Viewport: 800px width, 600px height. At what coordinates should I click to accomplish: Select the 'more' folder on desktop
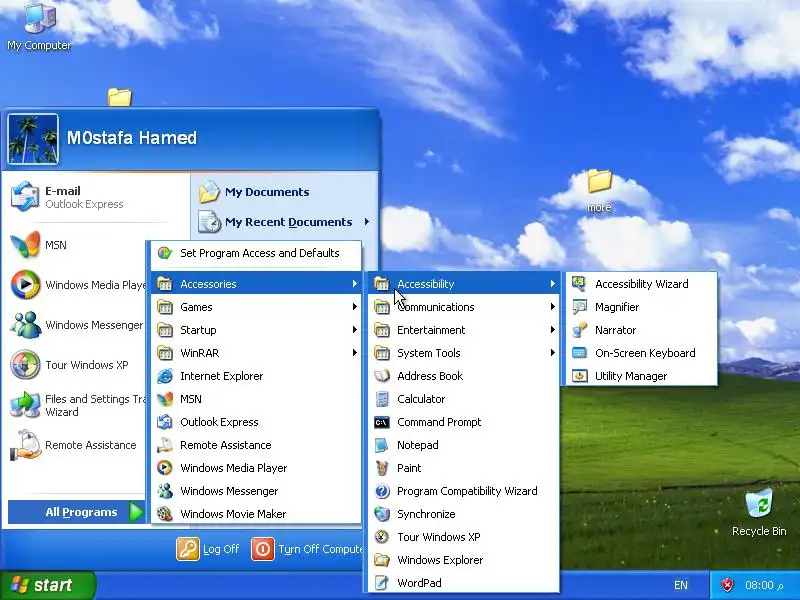click(599, 191)
